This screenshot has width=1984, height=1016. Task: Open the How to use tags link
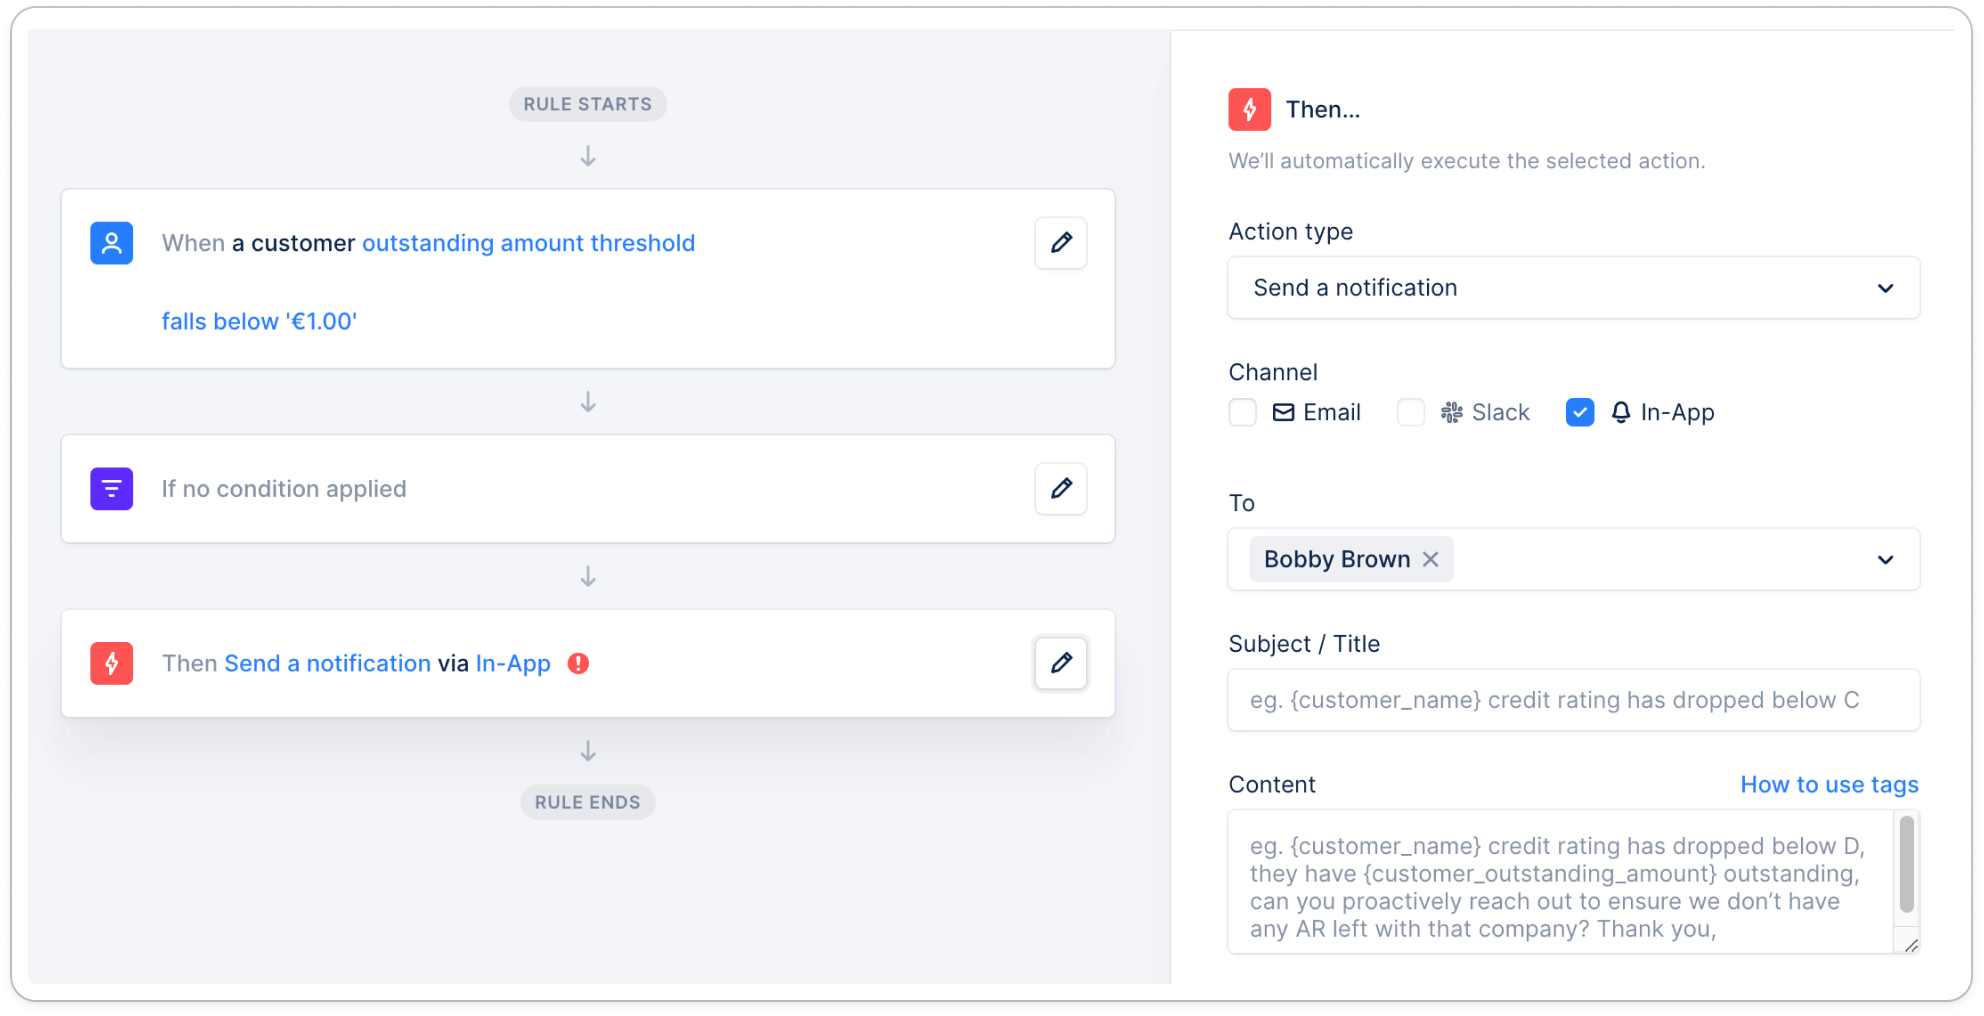click(1829, 785)
